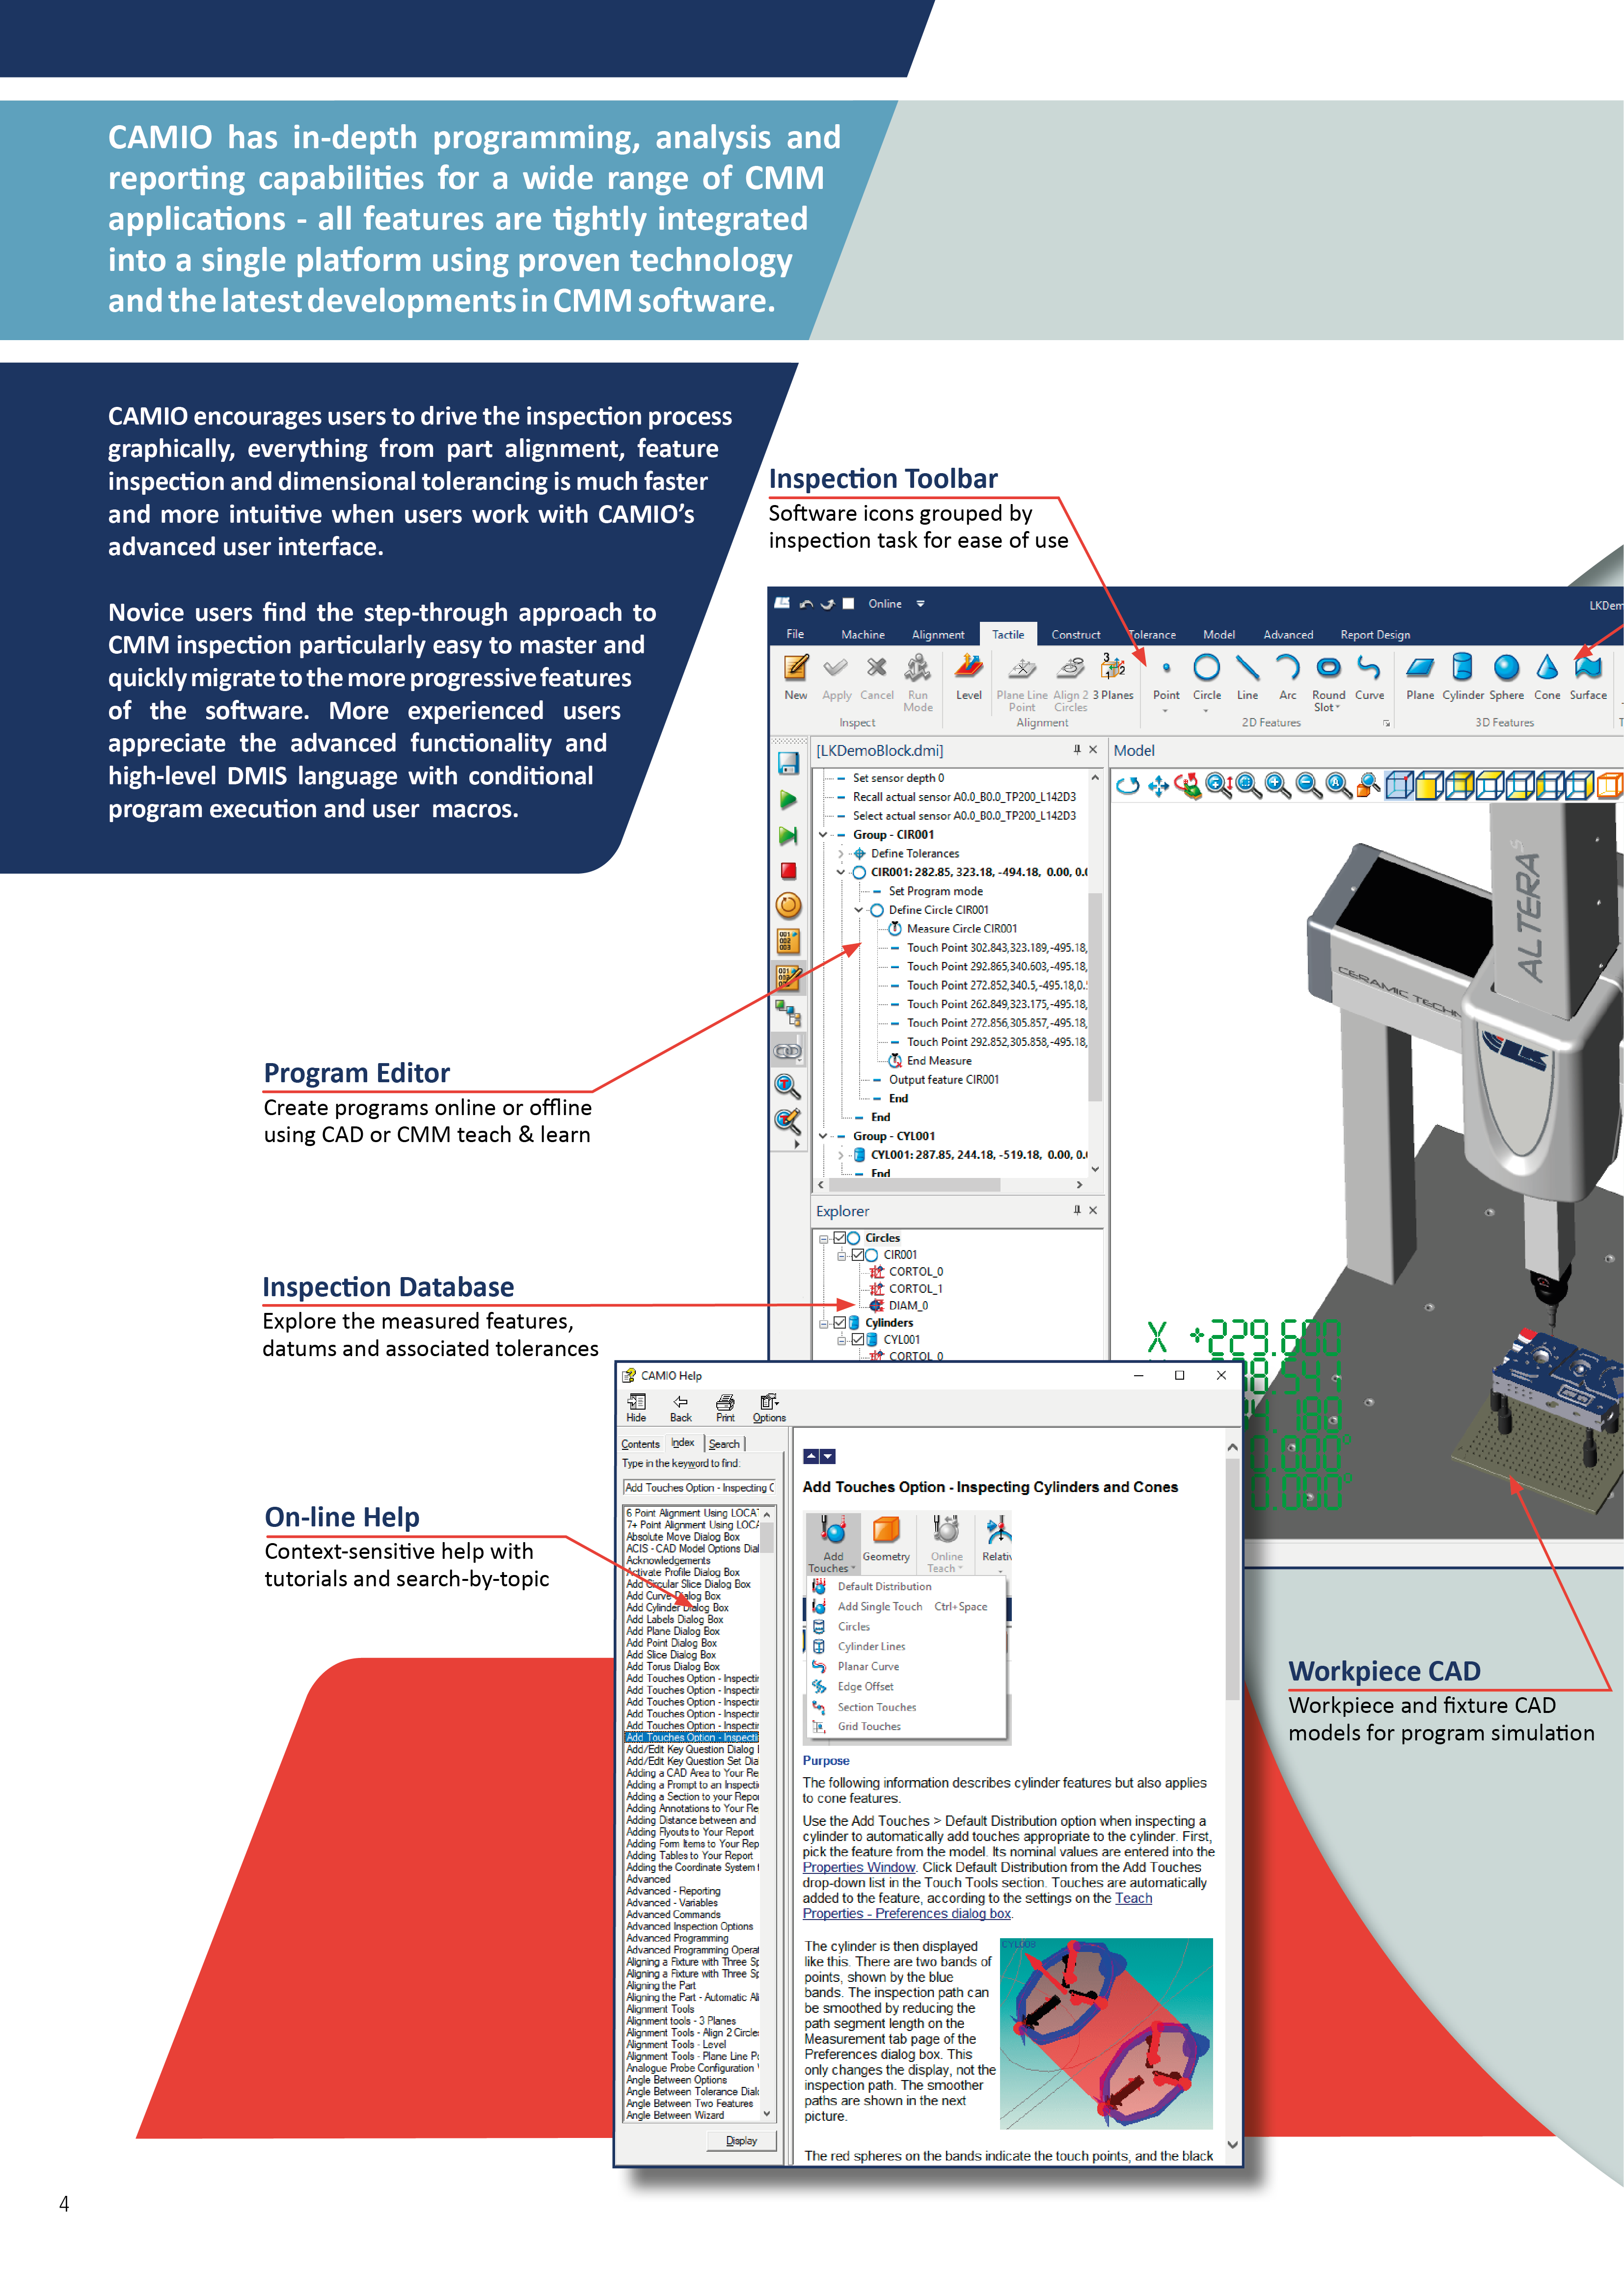Open the Report Design ribbon tab
Image resolution: width=1624 pixels, height=2296 pixels.
click(x=1375, y=634)
